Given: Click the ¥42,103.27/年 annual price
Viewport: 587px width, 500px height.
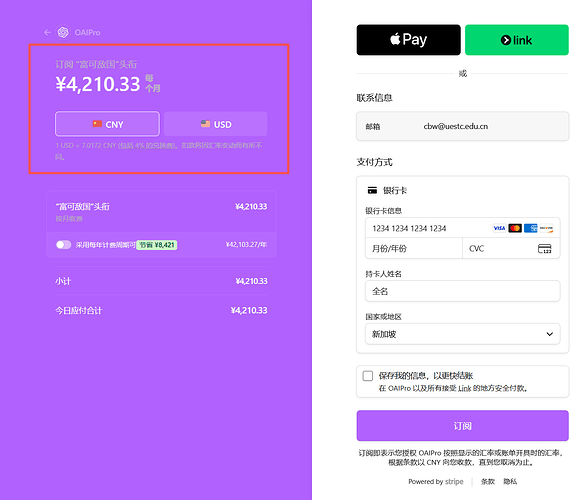Looking at the screenshot, I should pos(246,245).
